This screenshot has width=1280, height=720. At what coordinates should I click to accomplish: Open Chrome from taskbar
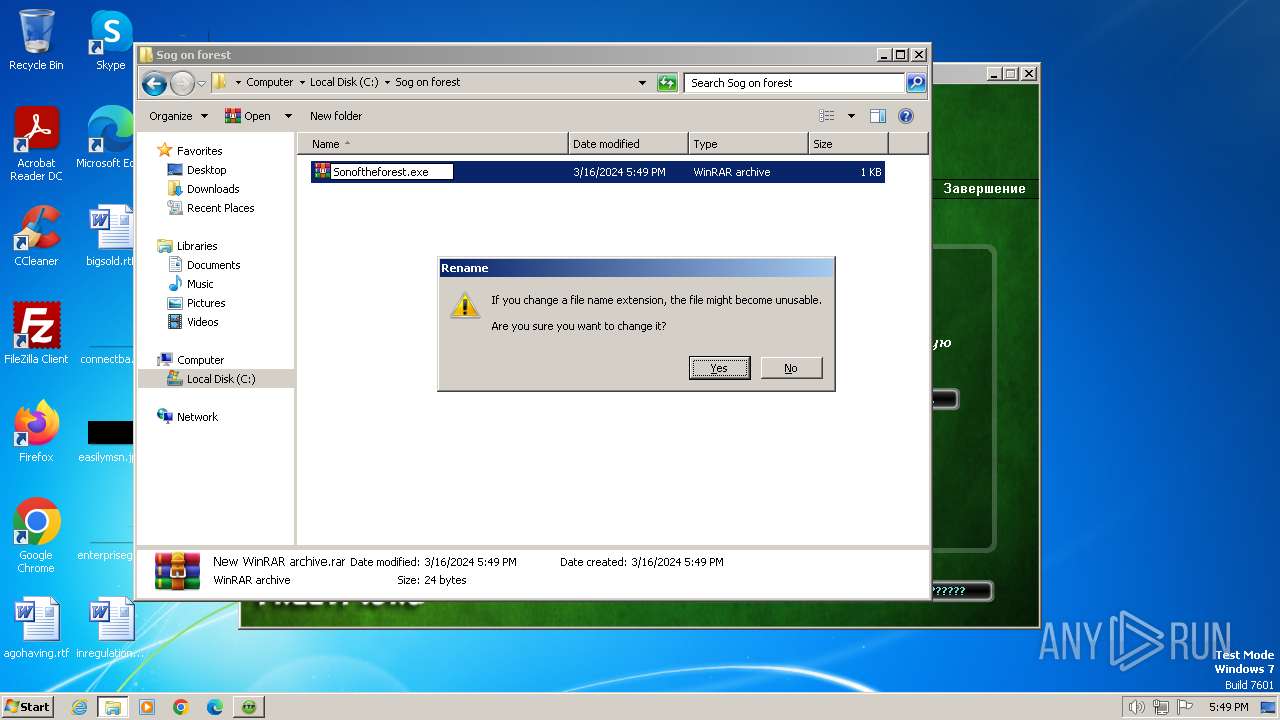pos(181,707)
